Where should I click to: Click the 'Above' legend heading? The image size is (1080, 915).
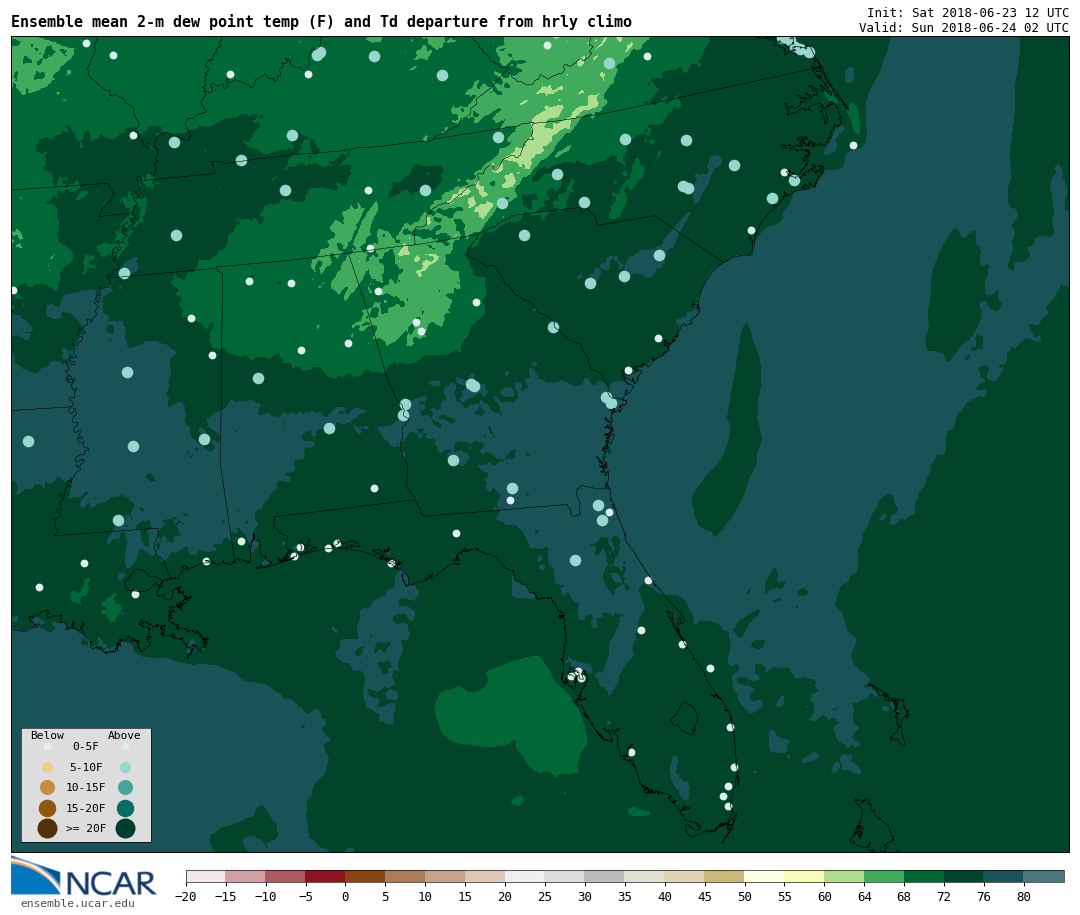[124, 735]
